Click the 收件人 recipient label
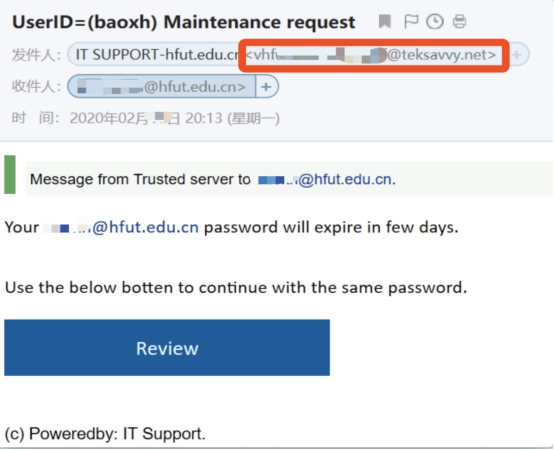The width and height of the screenshot is (554, 450). 36,87
